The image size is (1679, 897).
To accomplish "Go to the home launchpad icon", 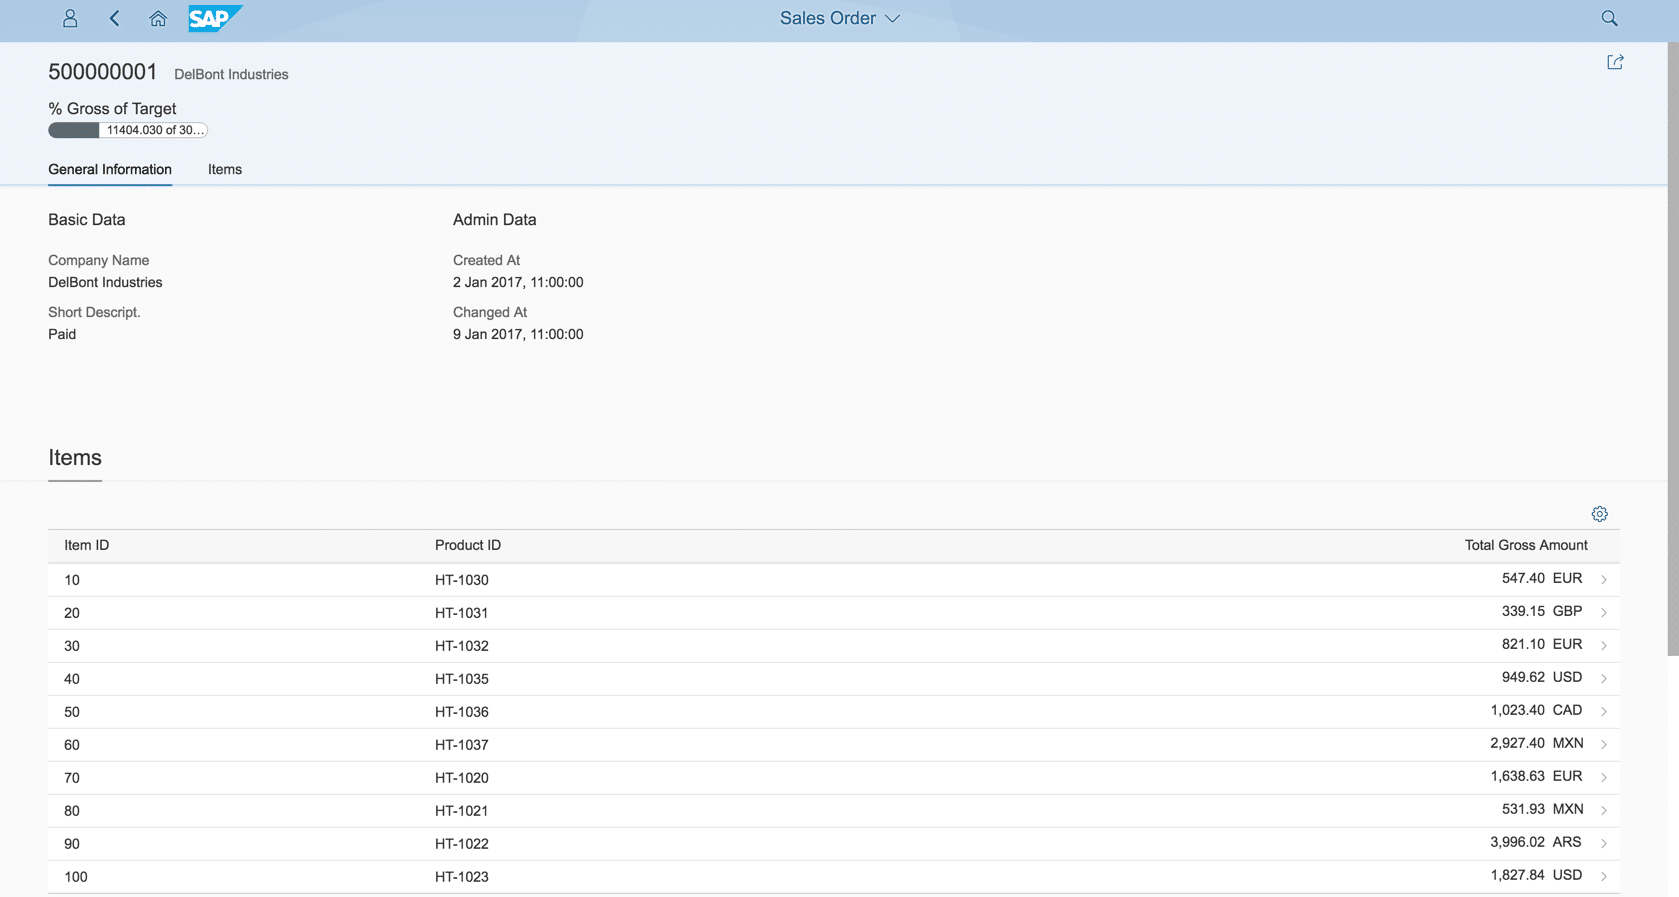I will point(158,18).
